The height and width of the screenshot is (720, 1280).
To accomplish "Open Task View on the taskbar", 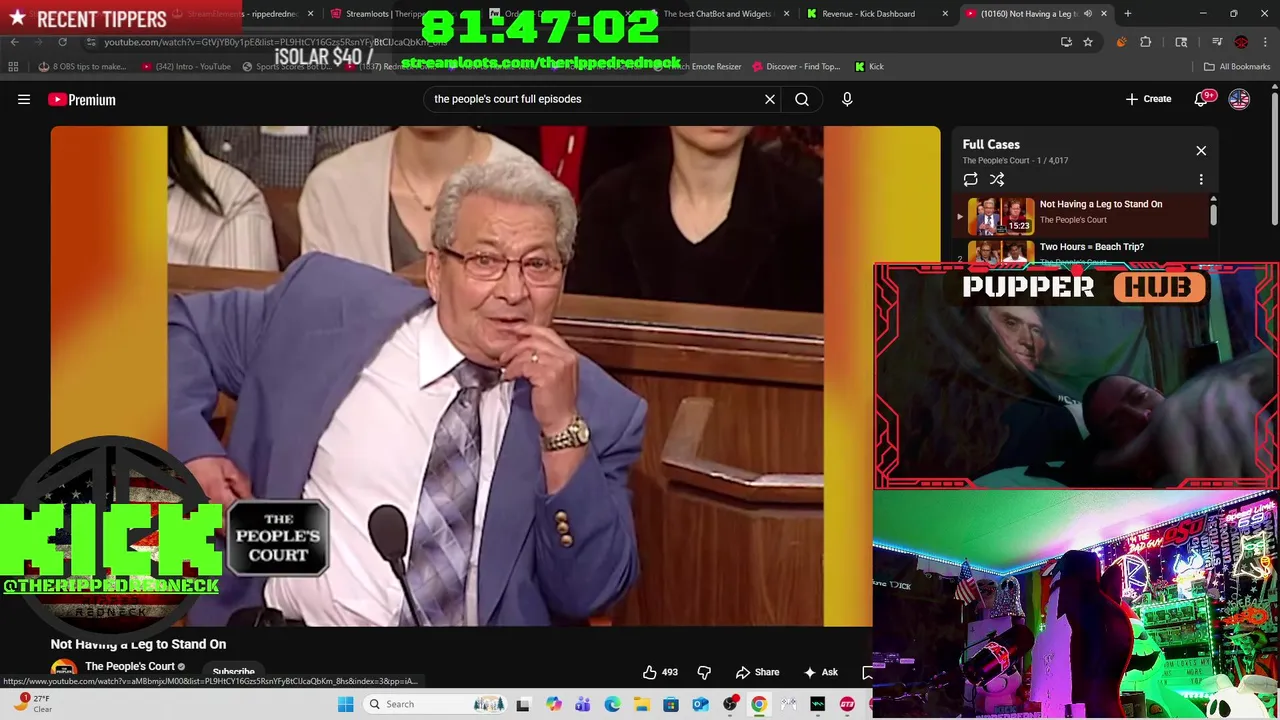I will (523, 704).
